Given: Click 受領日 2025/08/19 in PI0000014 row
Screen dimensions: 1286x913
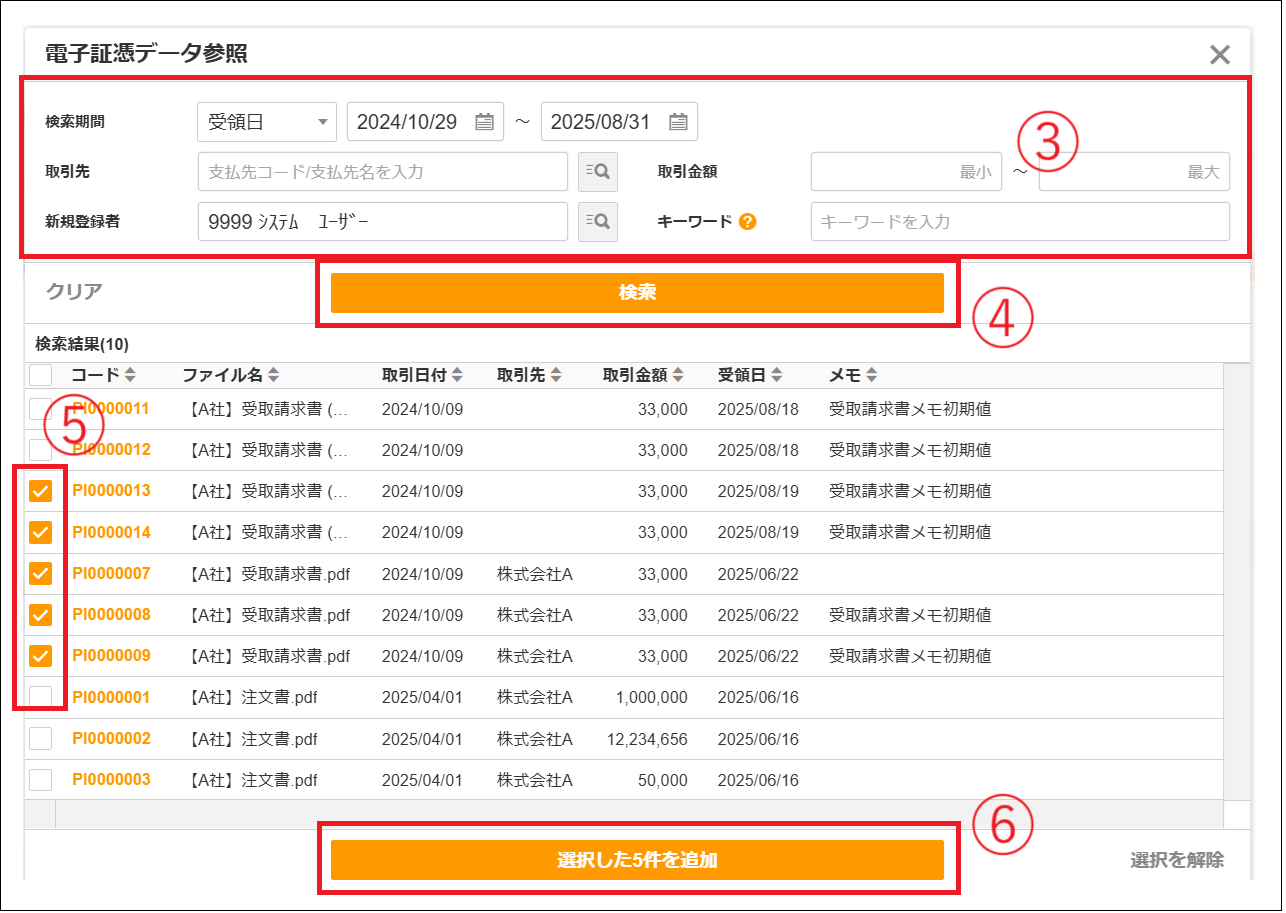Looking at the screenshot, I should coord(758,533).
